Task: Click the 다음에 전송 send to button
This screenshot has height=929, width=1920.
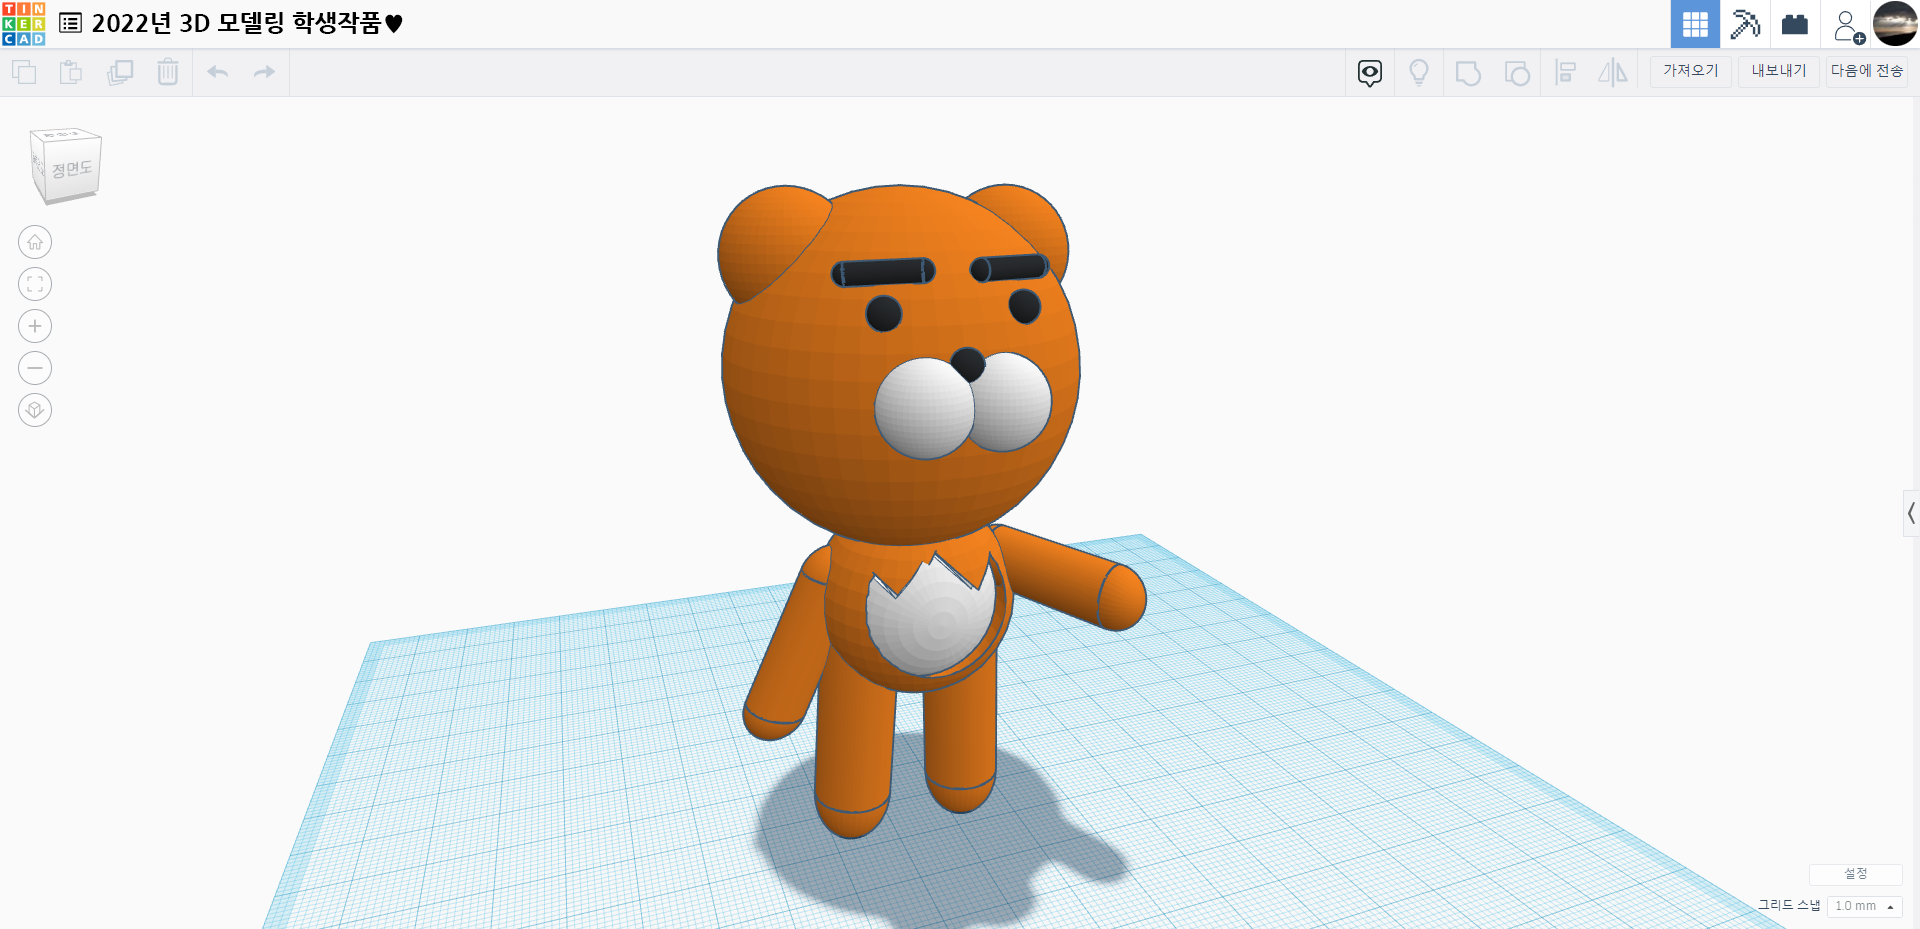Action: (x=1867, y=71)
